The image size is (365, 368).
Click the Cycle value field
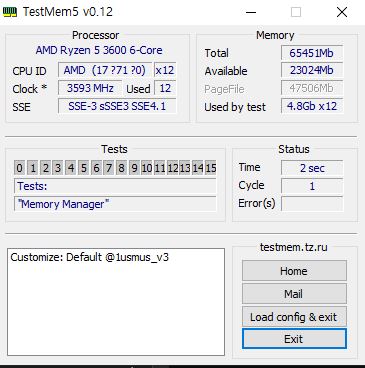[312, 186]
